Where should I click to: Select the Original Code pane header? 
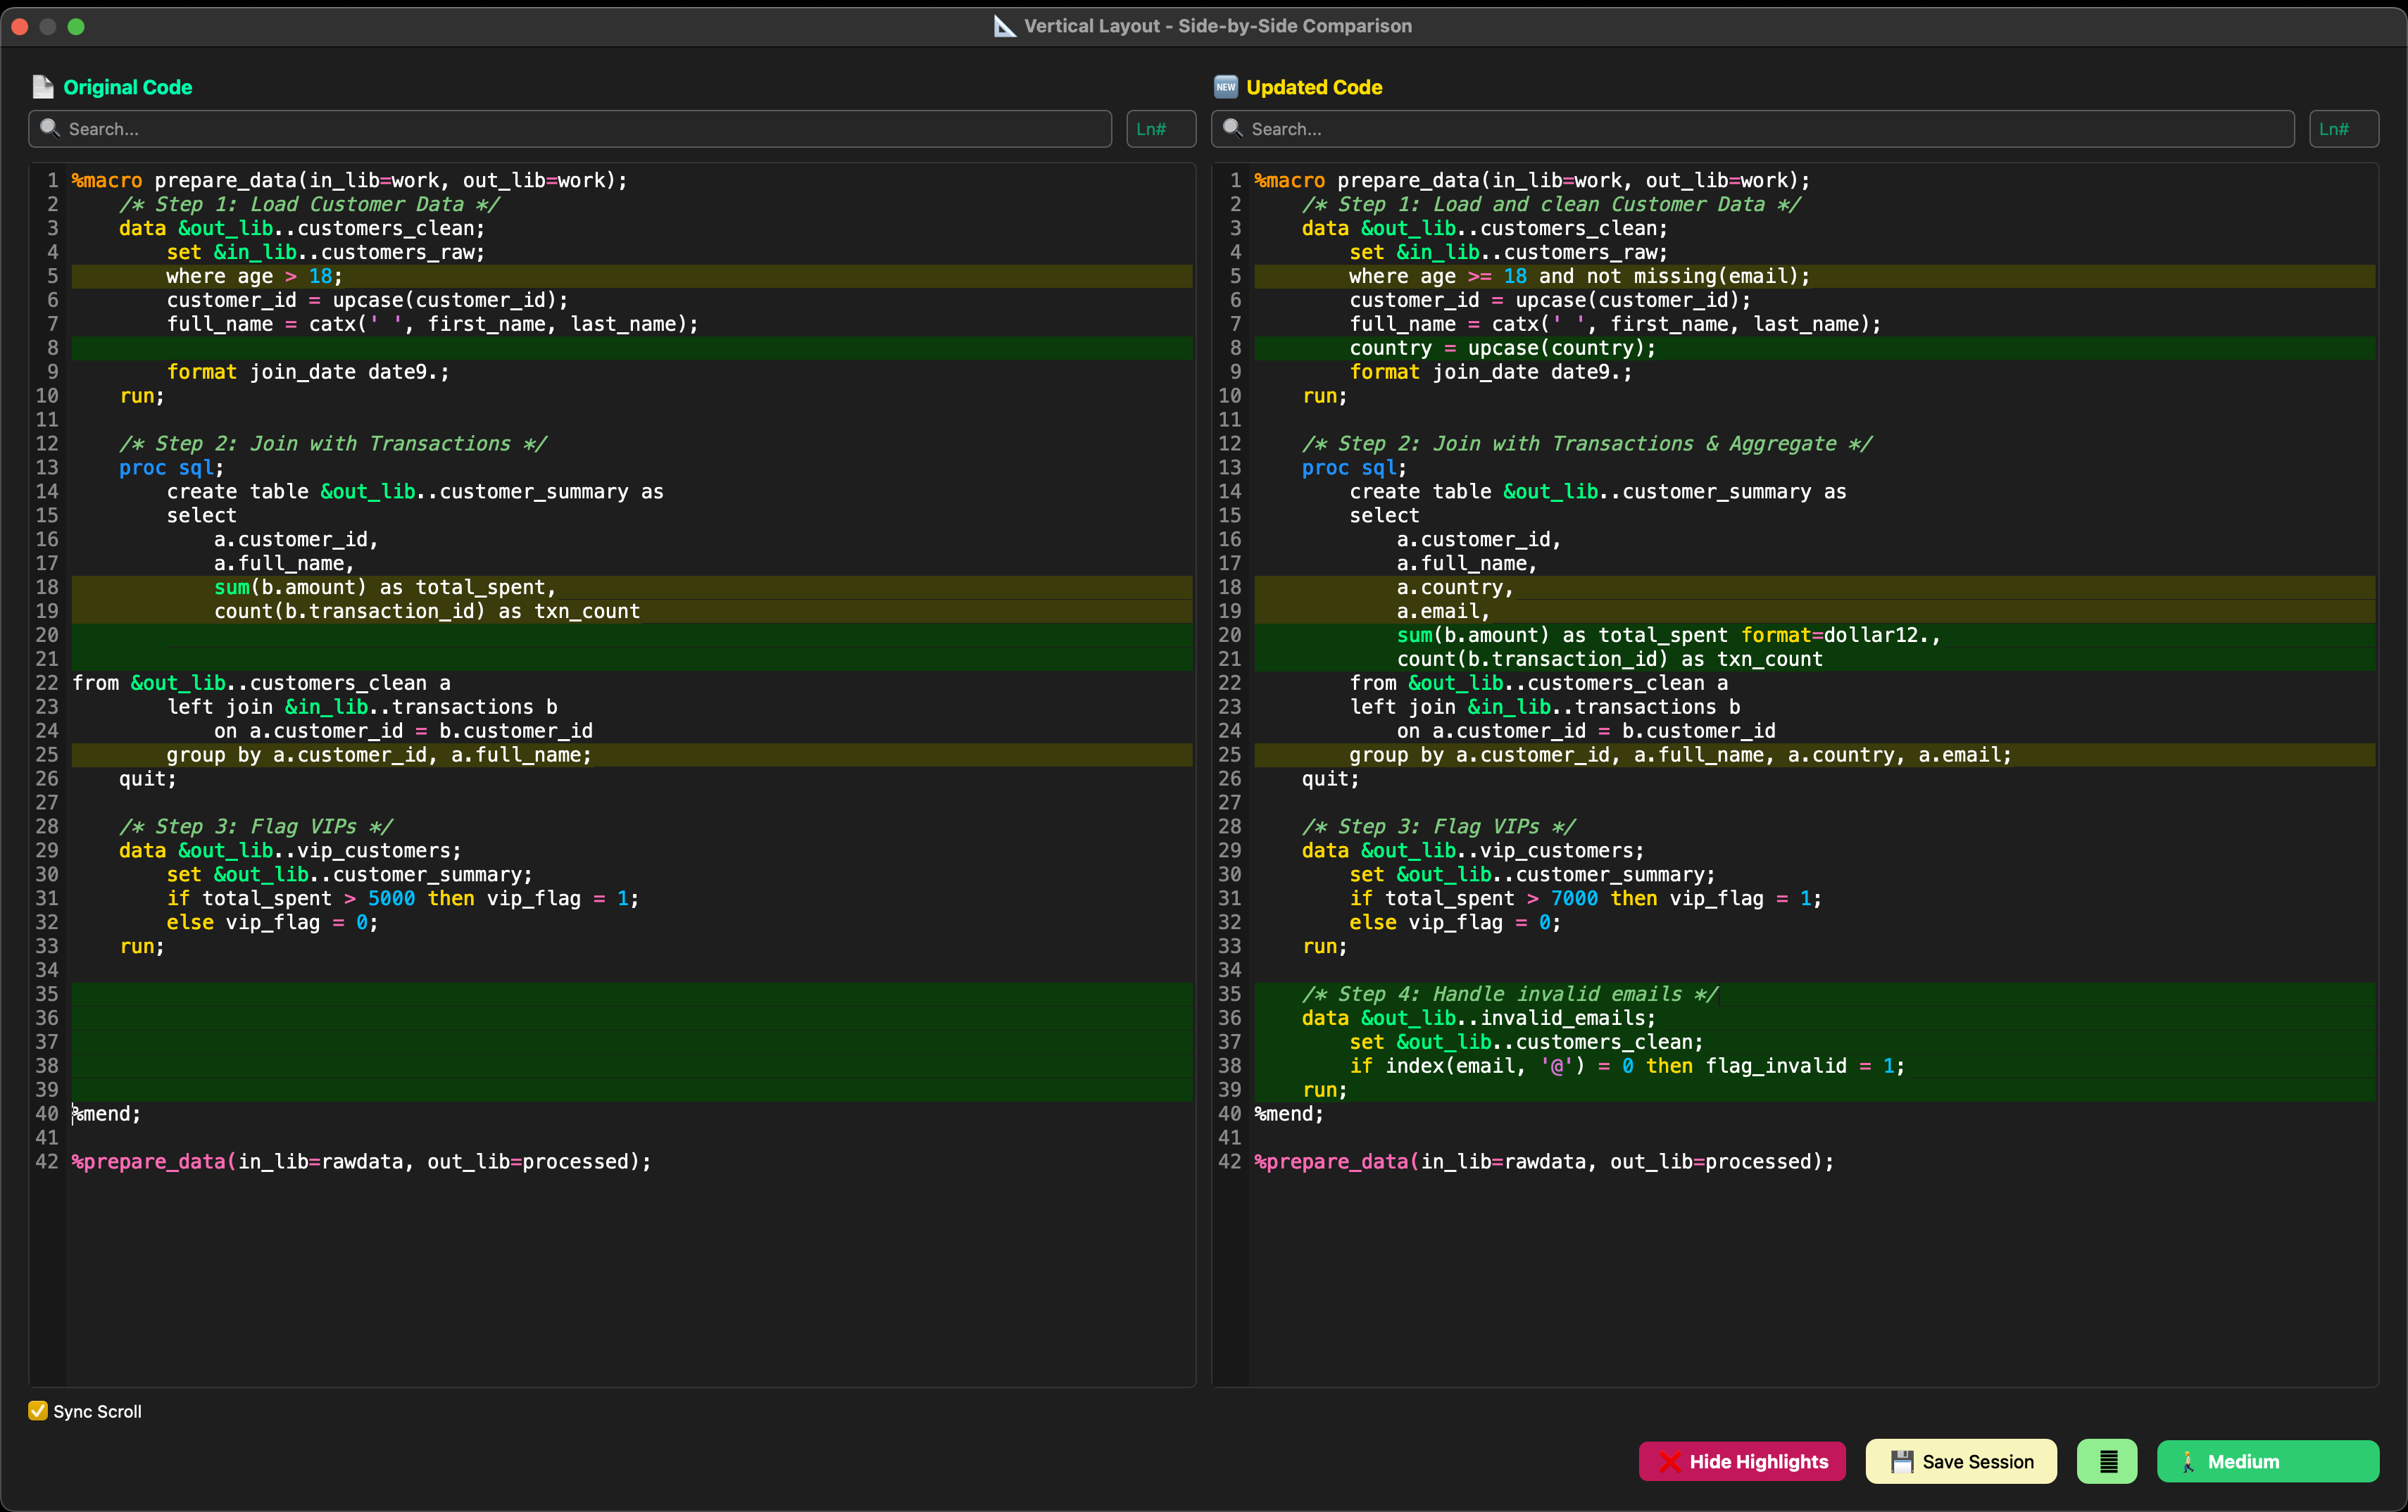(128, 87)
